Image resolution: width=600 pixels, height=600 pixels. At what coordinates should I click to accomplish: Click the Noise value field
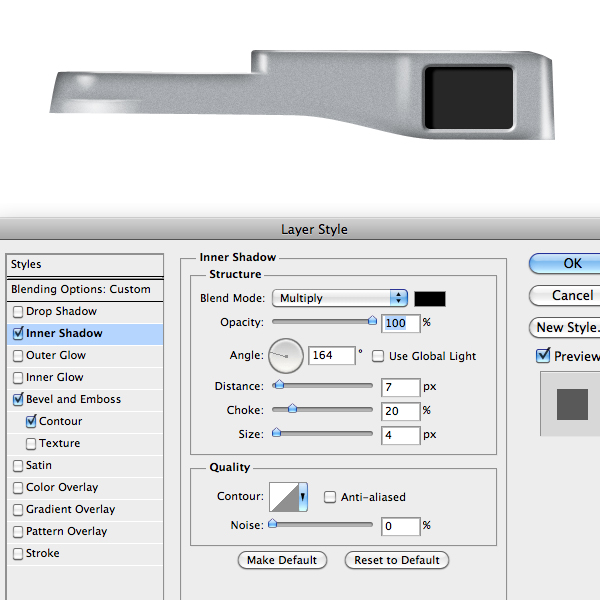click(401, 526)
